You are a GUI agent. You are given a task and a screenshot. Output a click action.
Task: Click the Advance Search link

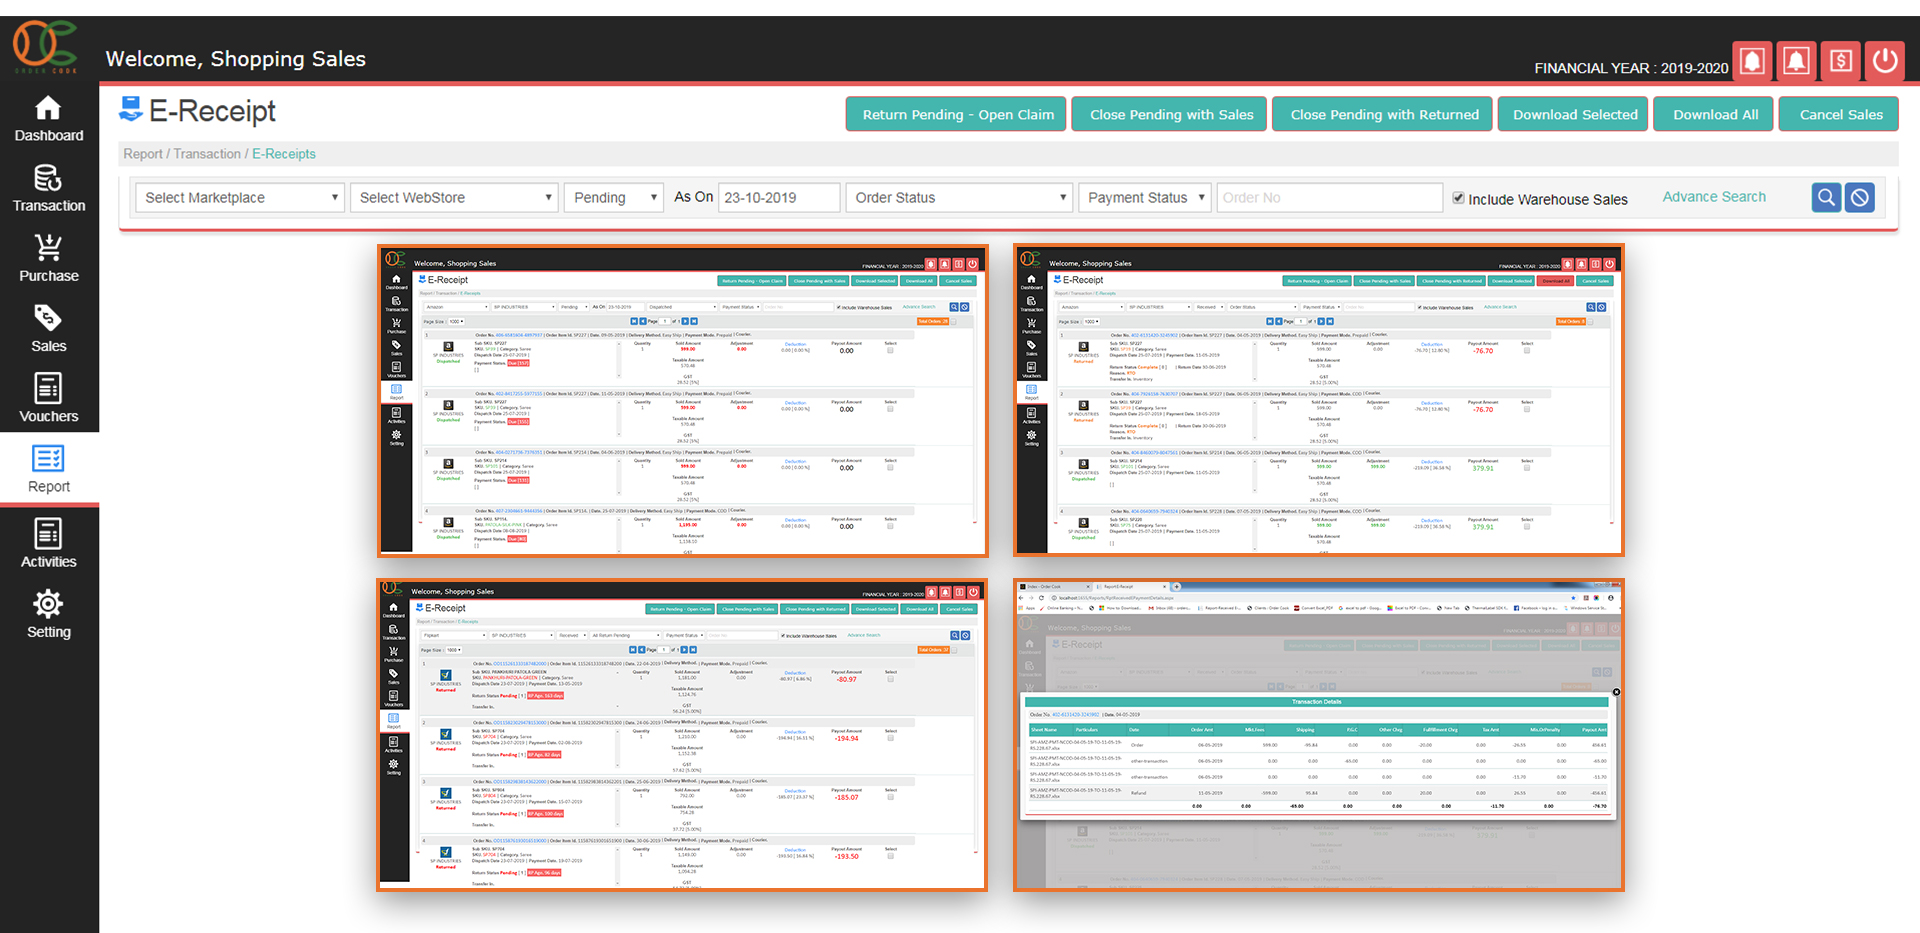coord(1714,197)
